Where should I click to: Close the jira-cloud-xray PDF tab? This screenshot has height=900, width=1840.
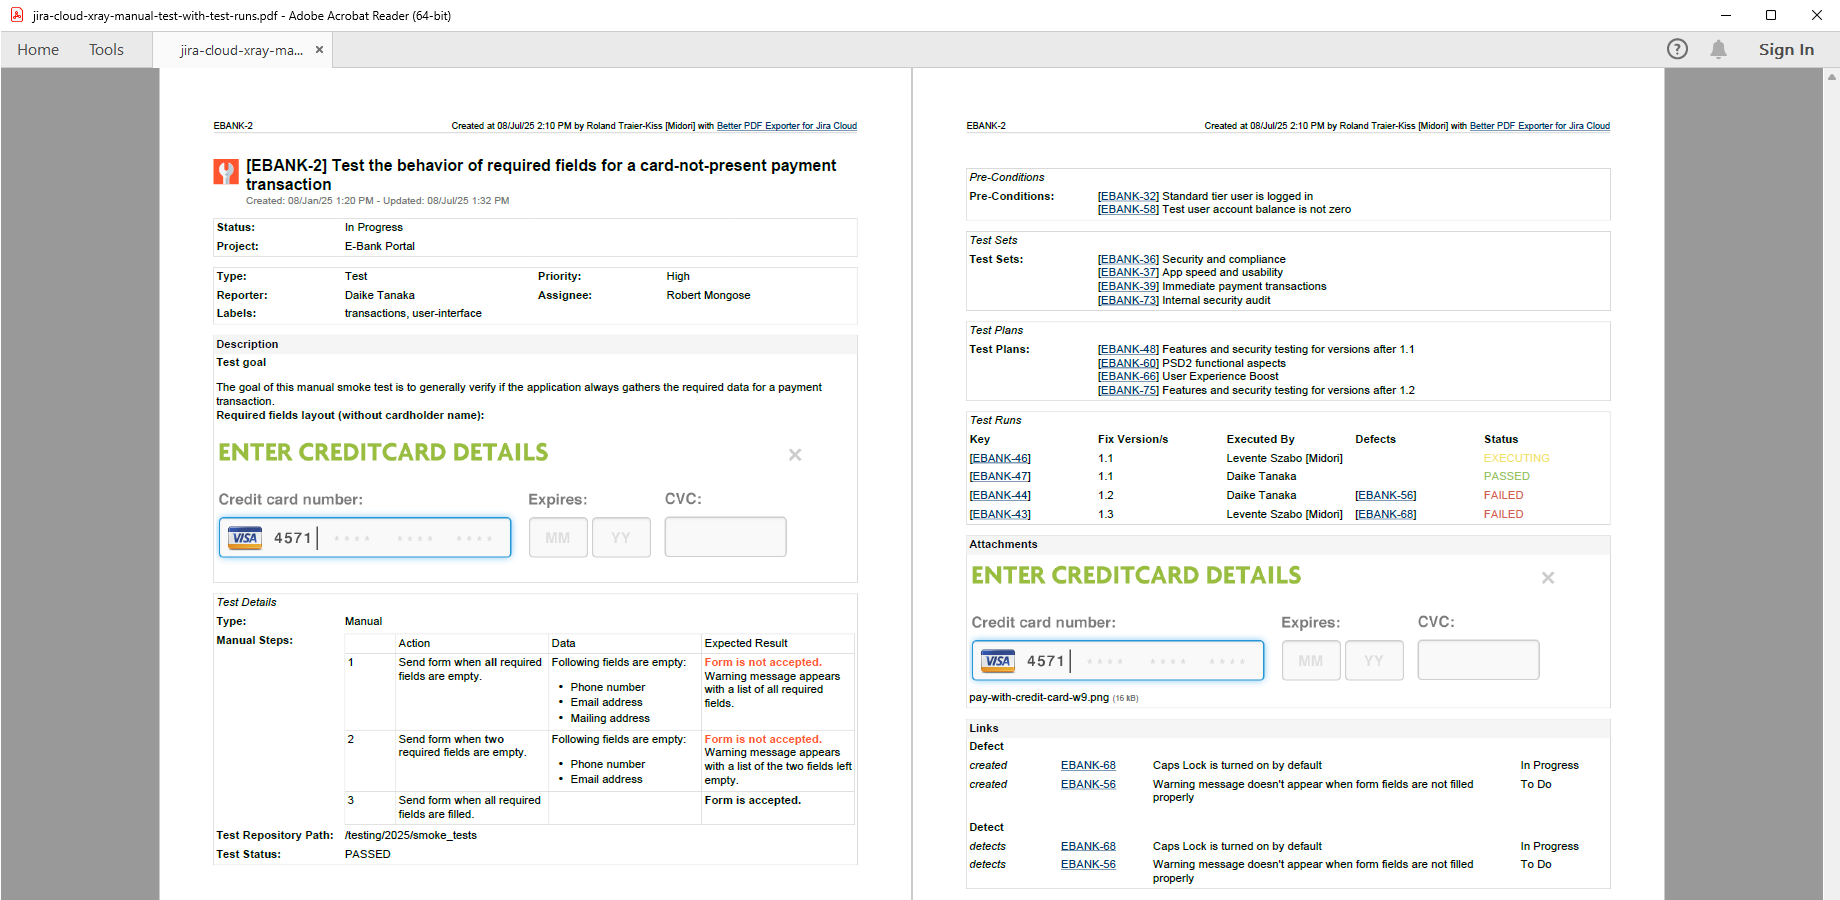[x=319, y=49]
